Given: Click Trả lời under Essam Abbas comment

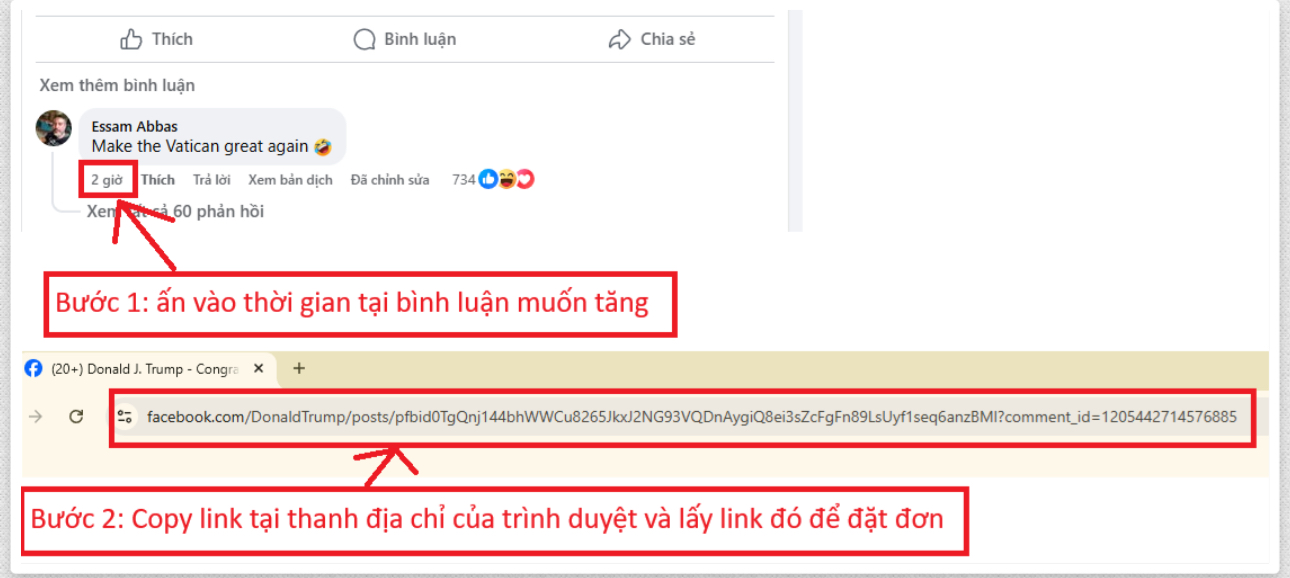Looking at the screenshot, I should click(212, 180).
